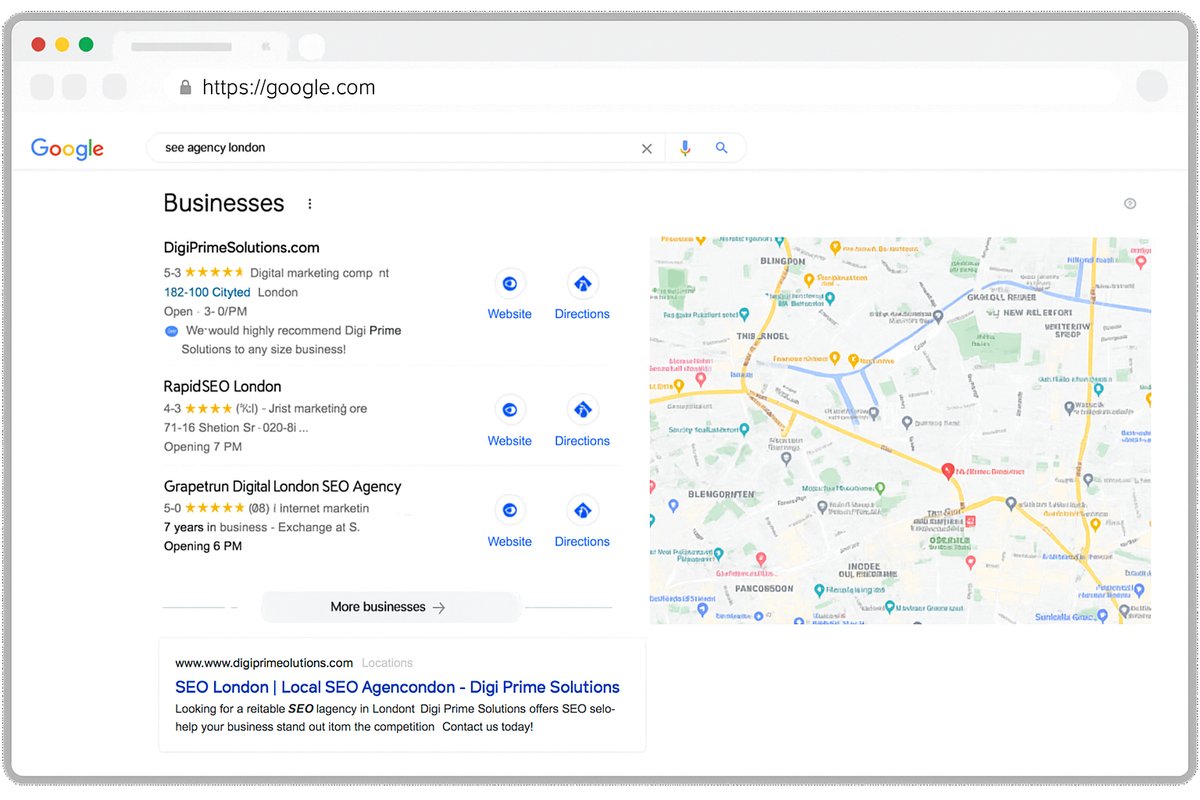The height and width of the screenshot is (800, 1200).
Task: Open Website for RapidSEO London
Action: (x=510, y=422)
